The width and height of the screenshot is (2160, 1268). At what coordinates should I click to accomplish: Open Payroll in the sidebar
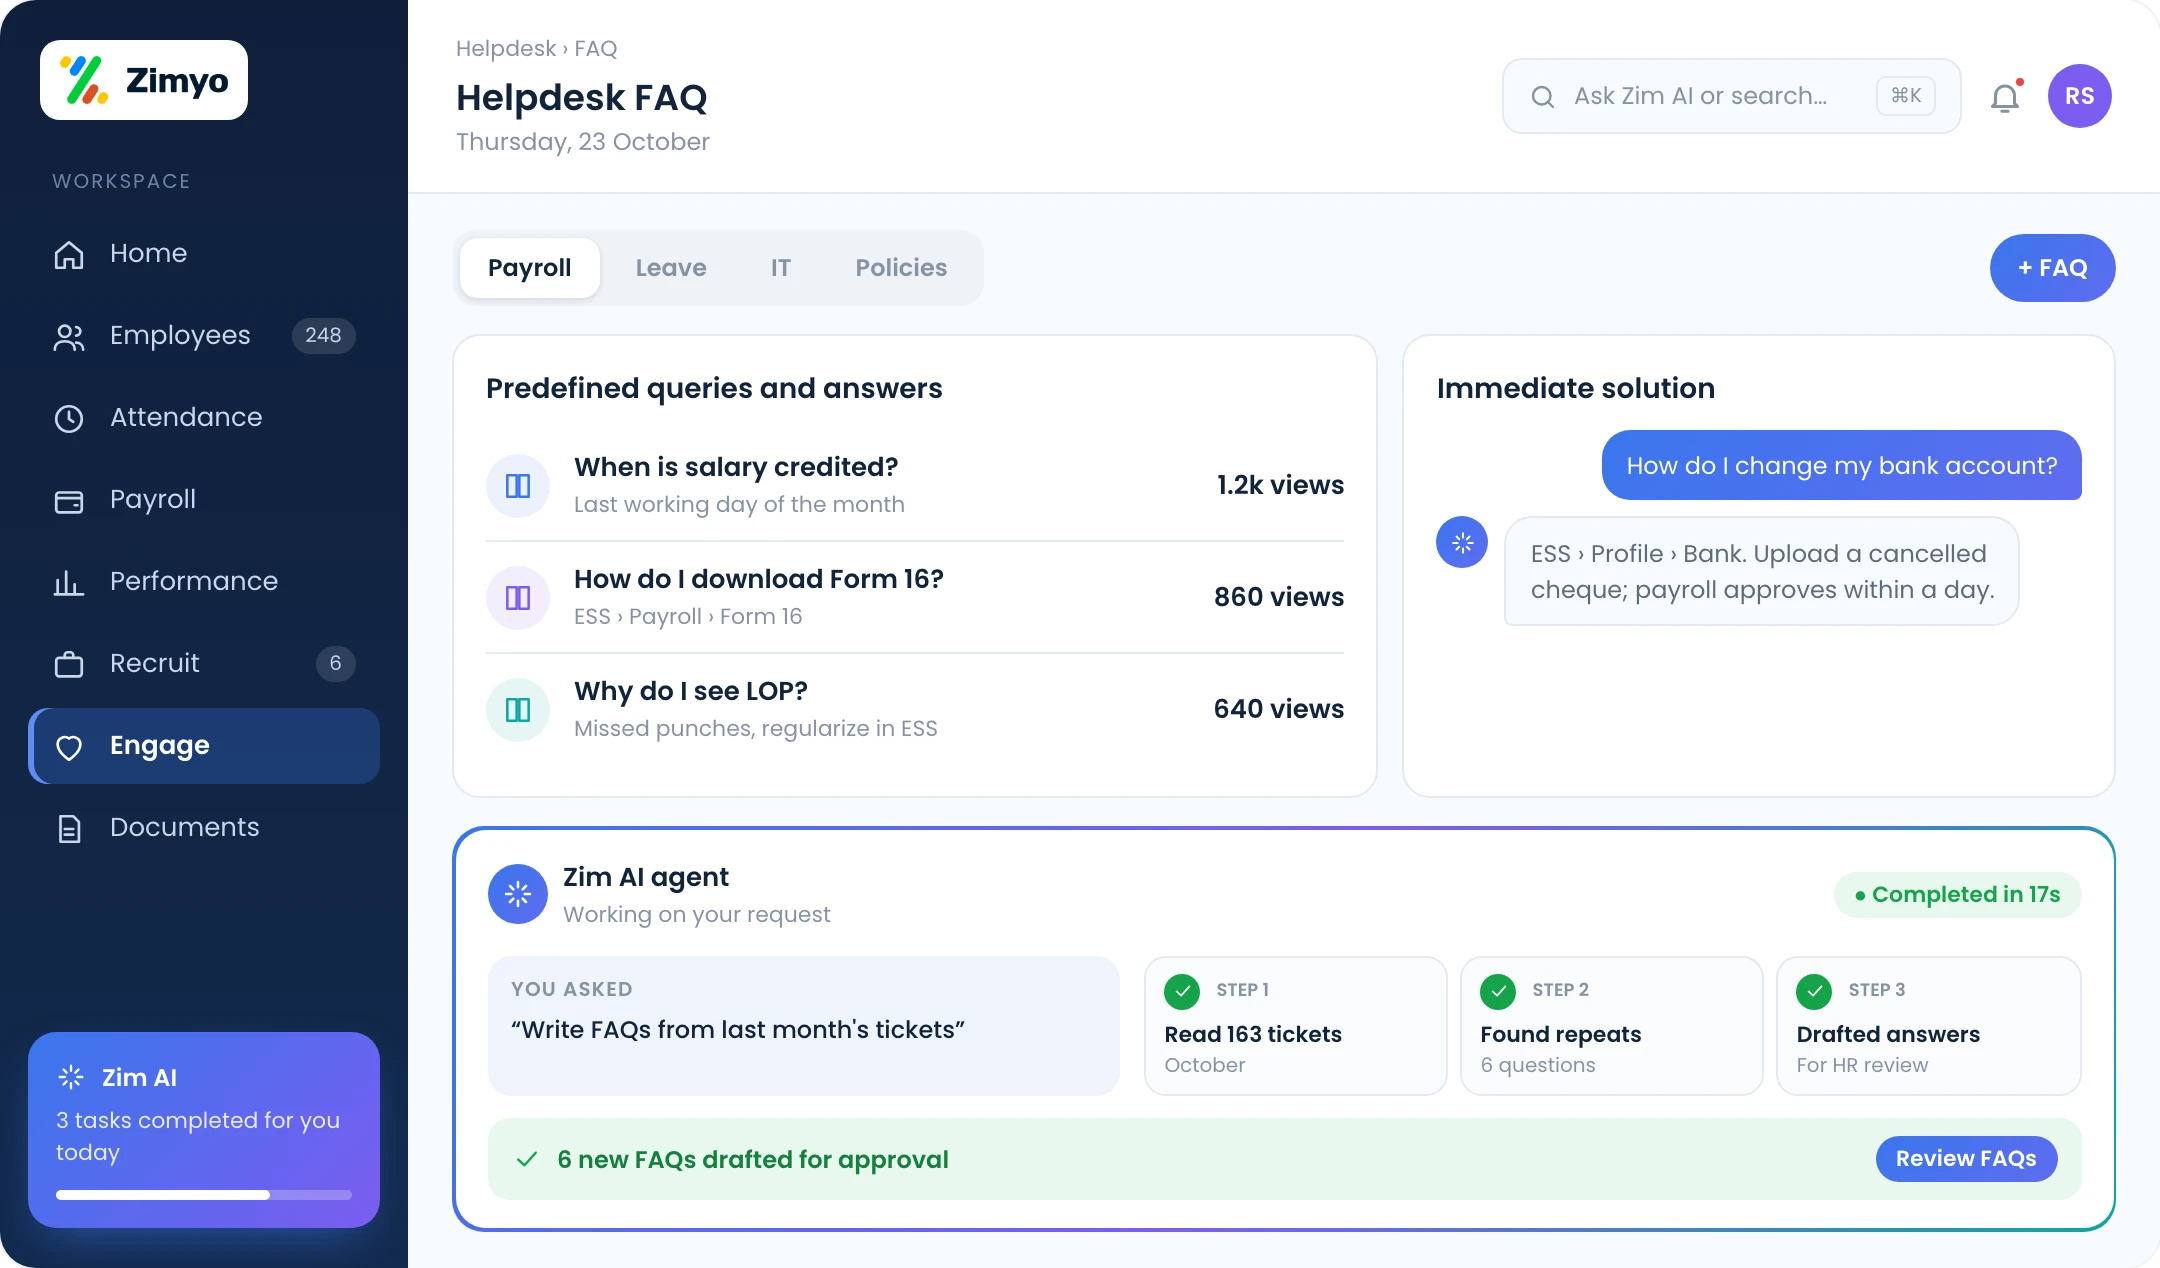coord(204,500)
